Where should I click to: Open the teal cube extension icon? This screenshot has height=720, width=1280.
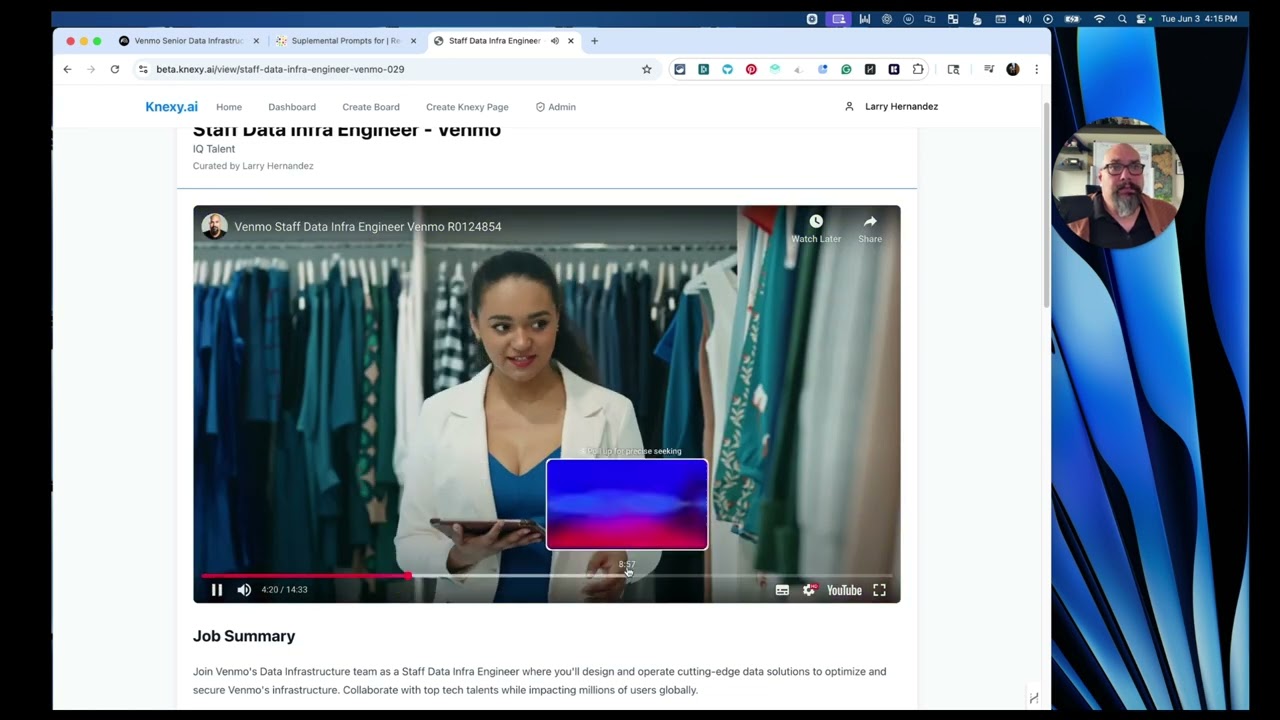point(775,69)
